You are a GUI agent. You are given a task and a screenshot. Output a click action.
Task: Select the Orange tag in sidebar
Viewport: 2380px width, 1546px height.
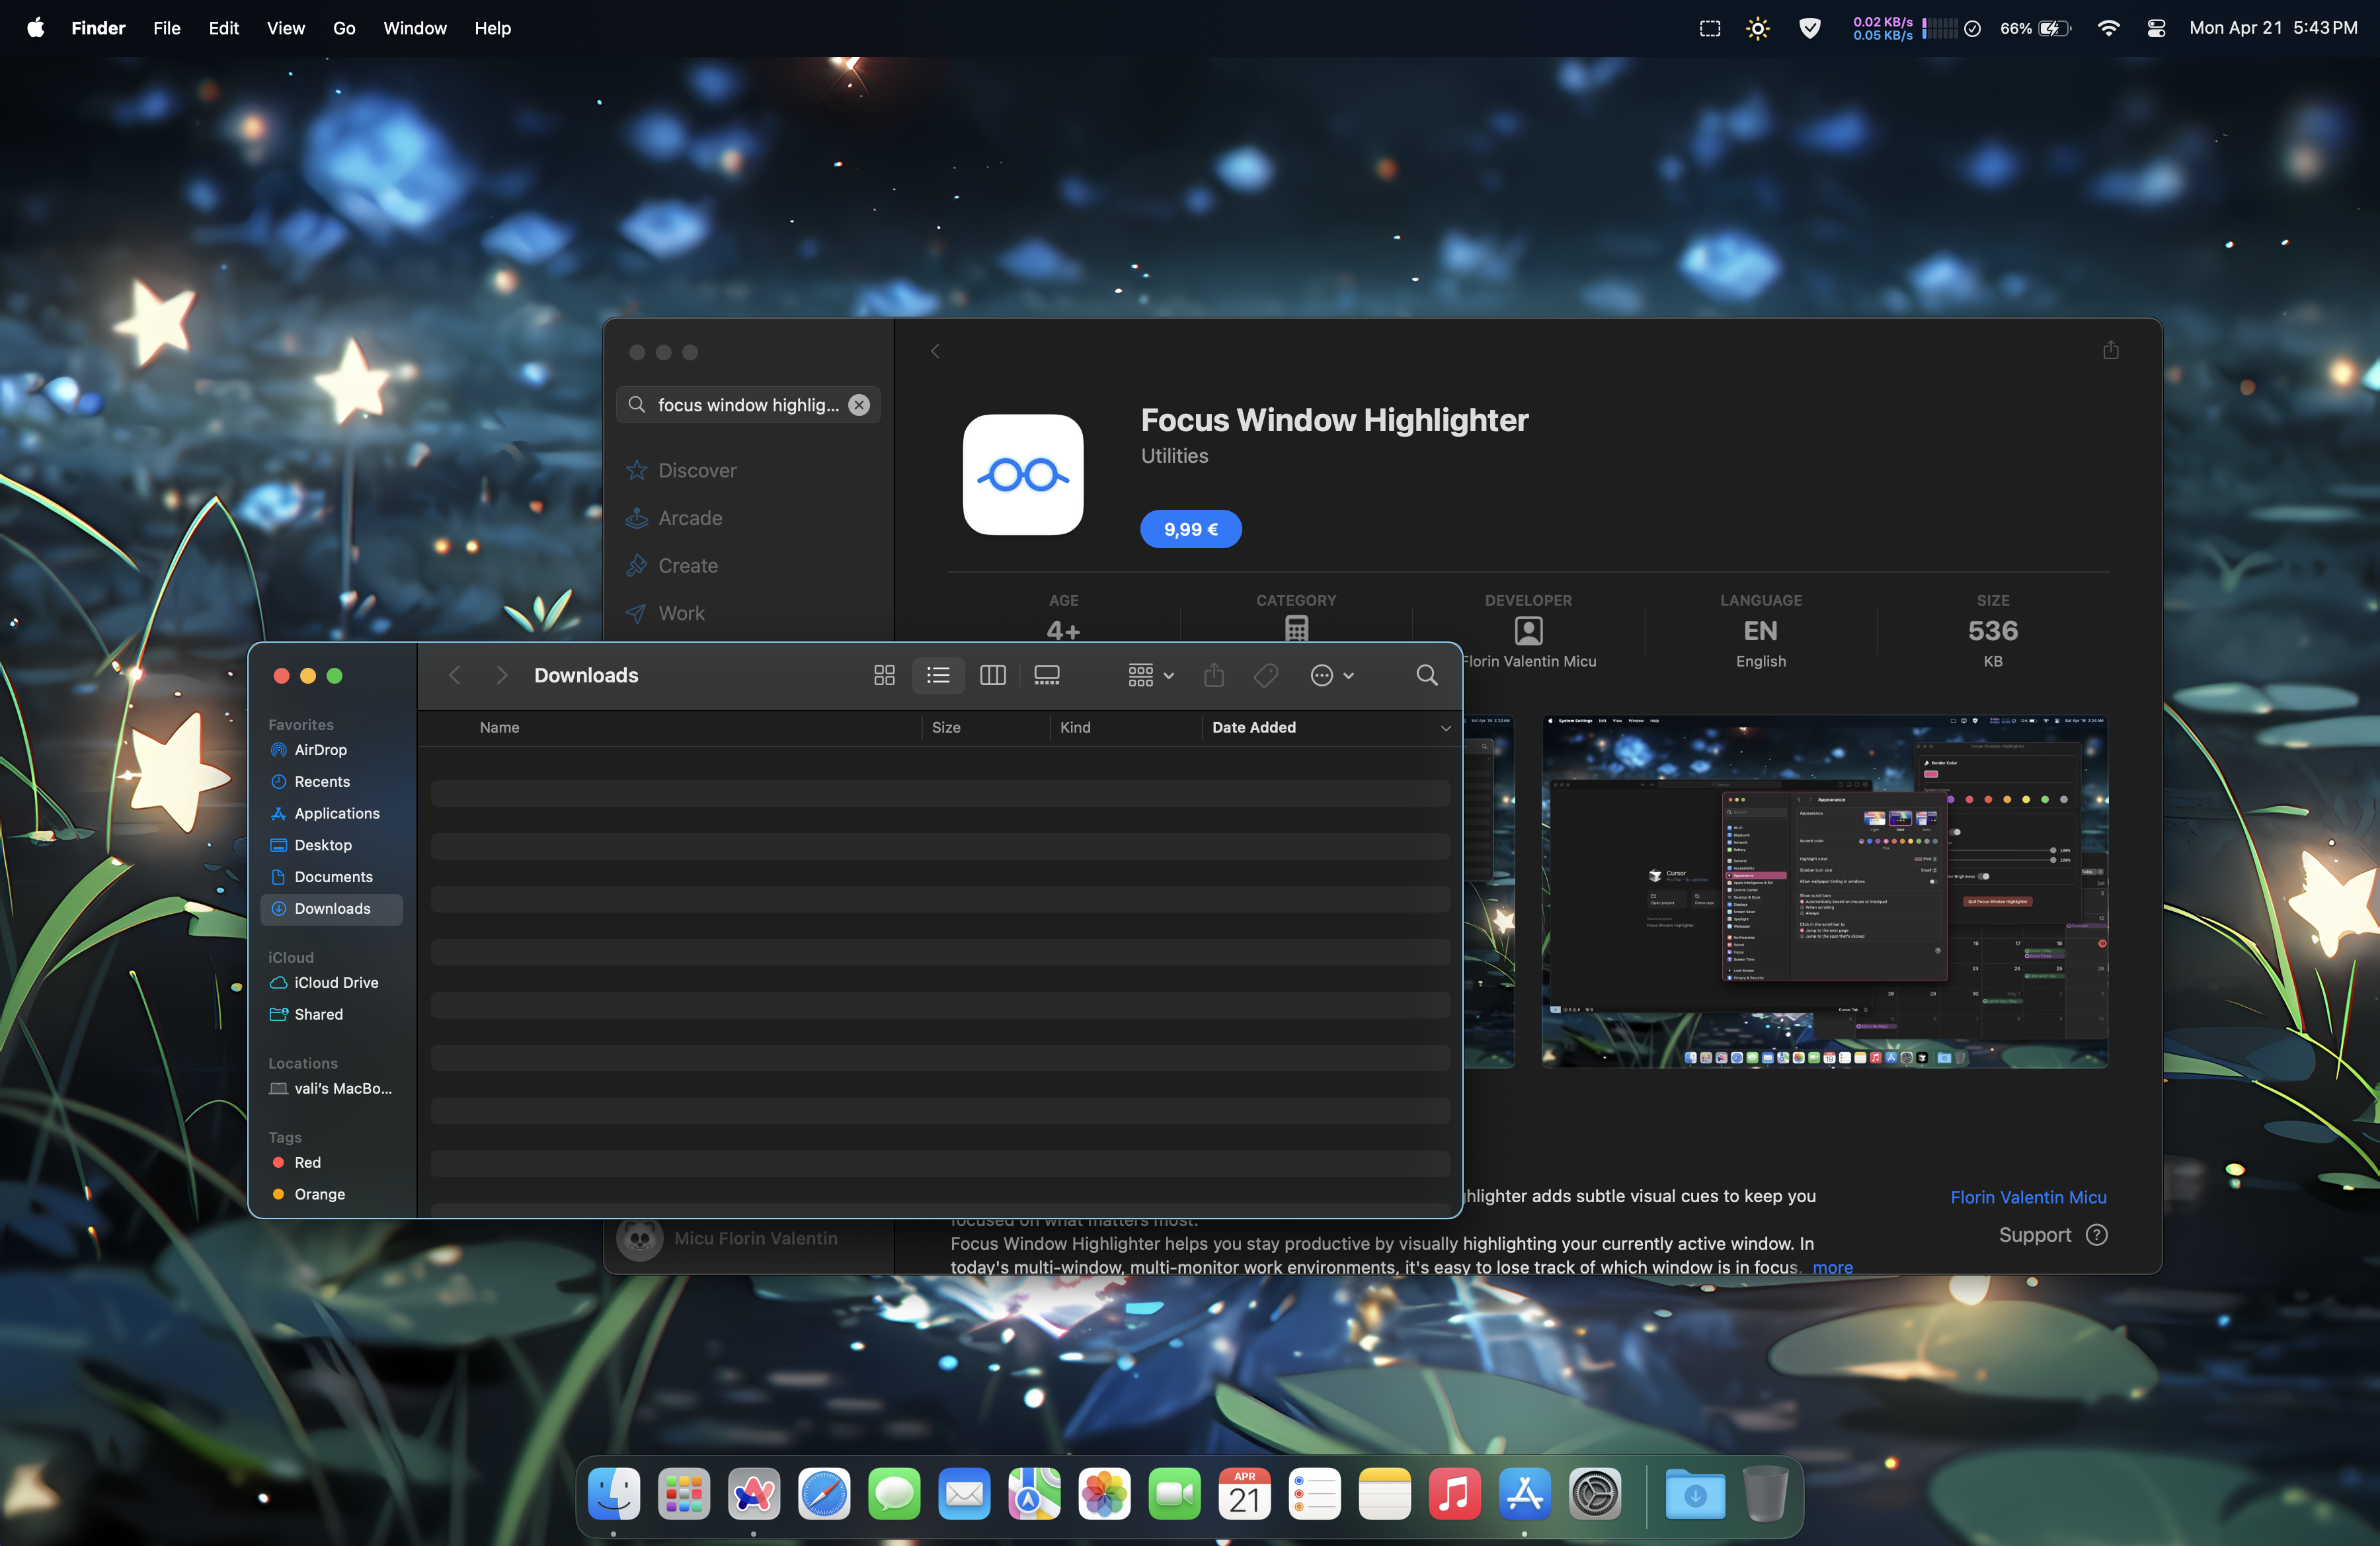(332, 1195)
